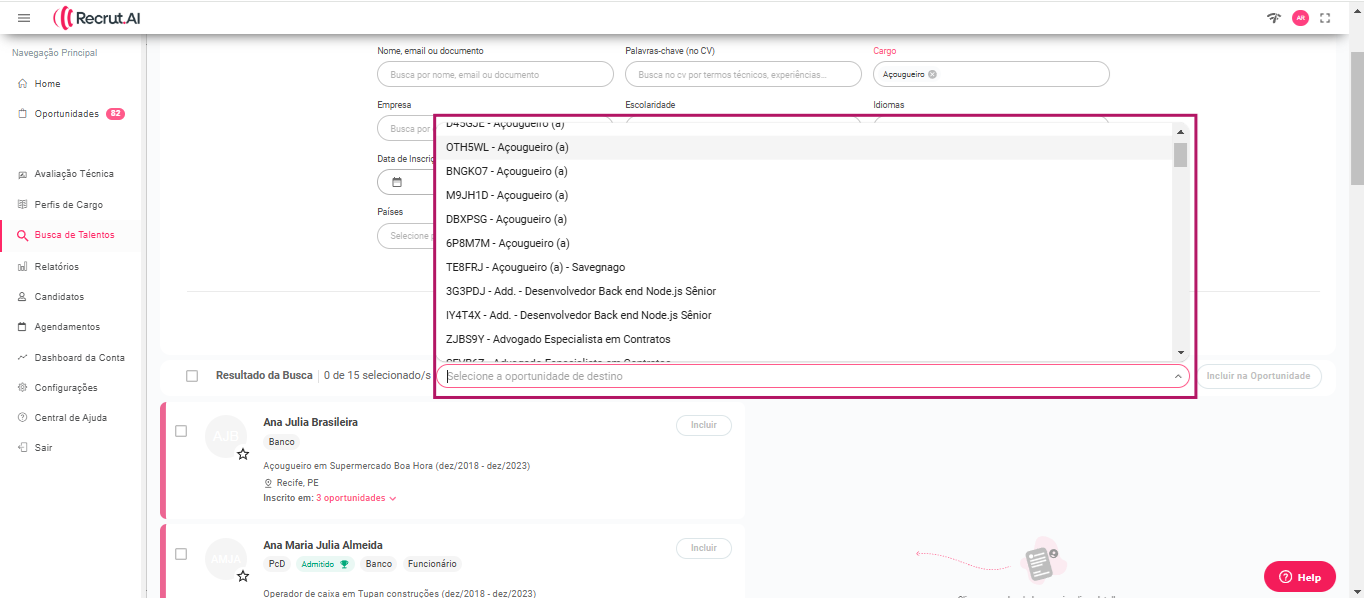
Task: Collapse the destination opportunity dropdown arrow
Action: 1177,377
